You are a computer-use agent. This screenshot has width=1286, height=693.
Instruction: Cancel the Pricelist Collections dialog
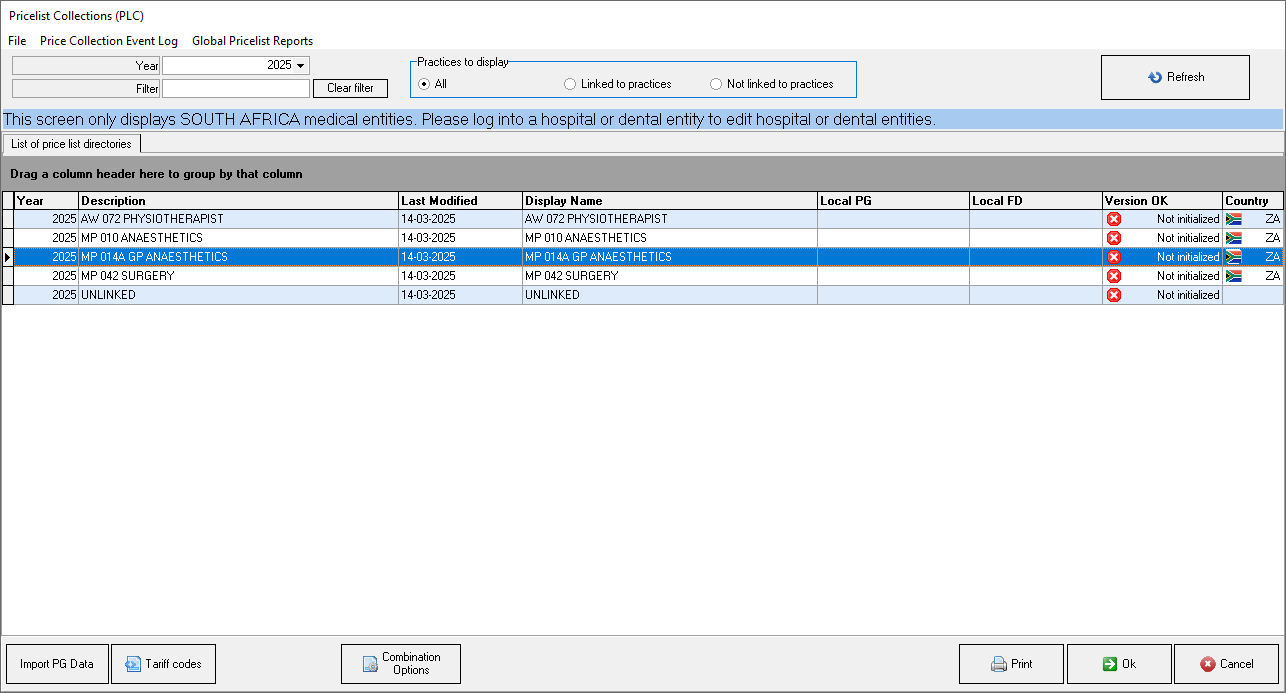point(1226,664)
